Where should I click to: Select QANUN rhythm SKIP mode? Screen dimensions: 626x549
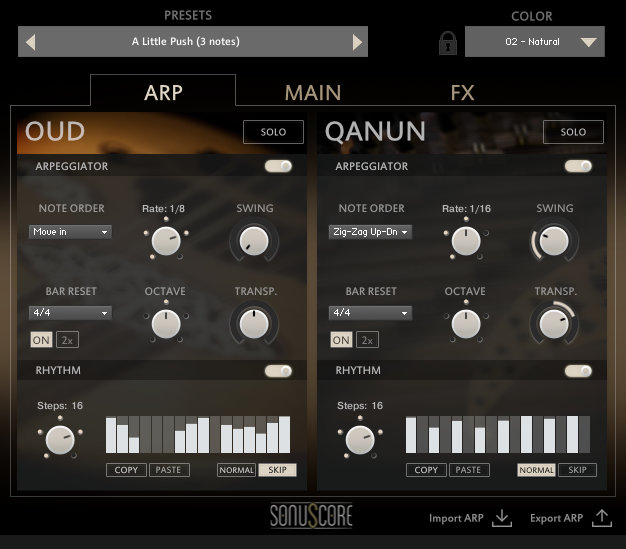pos(577,470)
